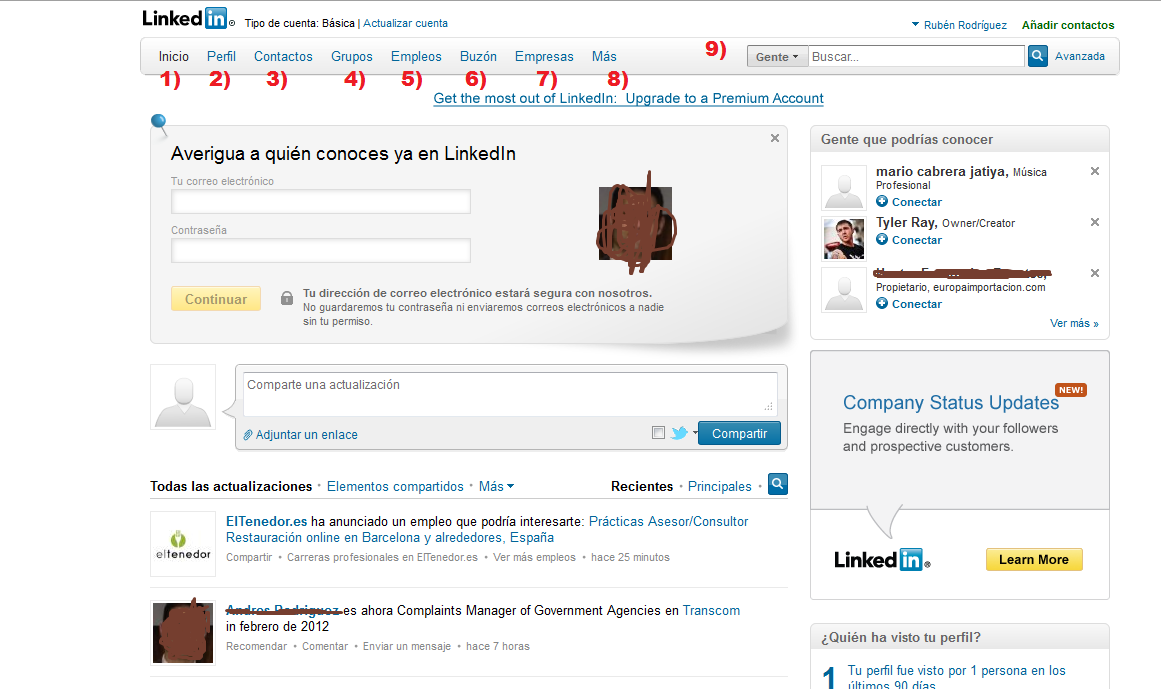Open the Grupos menu
This screenshot has width=1161, height=689.
pos(352,56)
